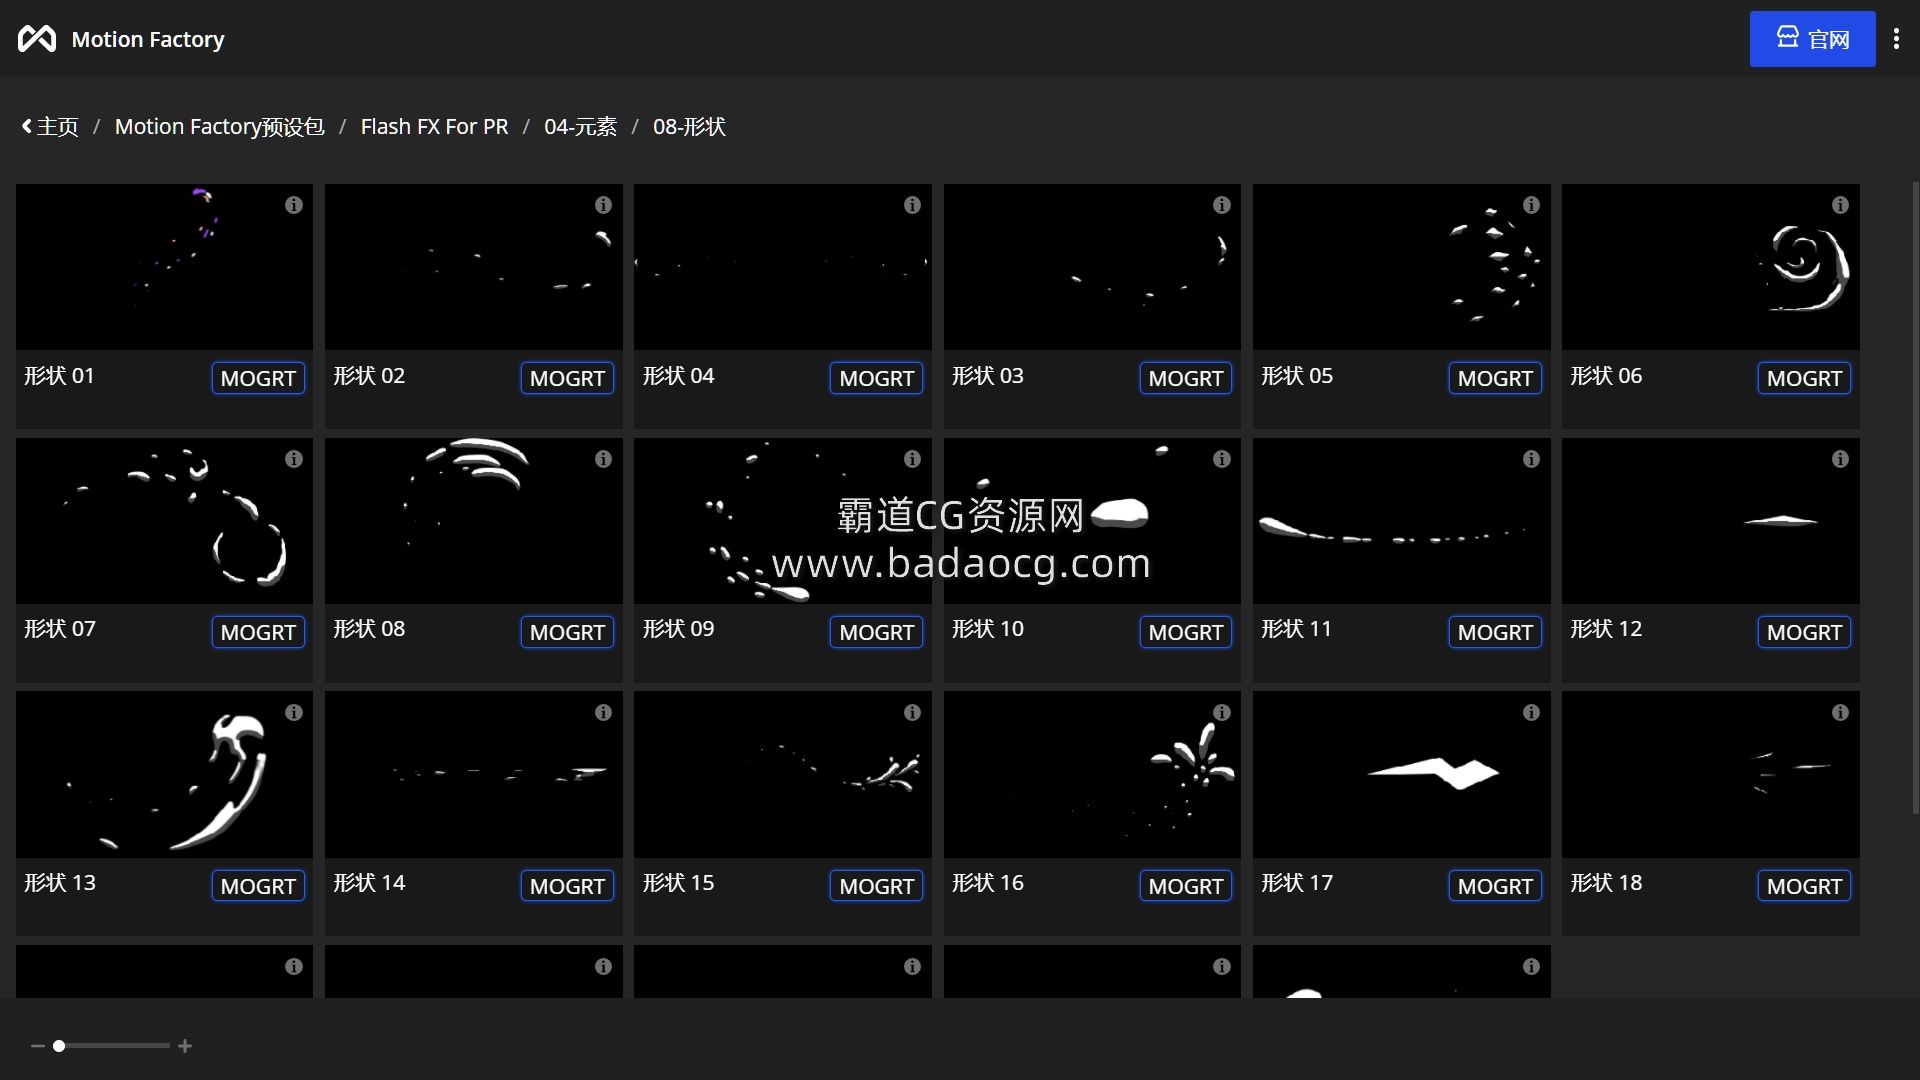Select the 形状 08 preview thumbnail

click(474, 521)
